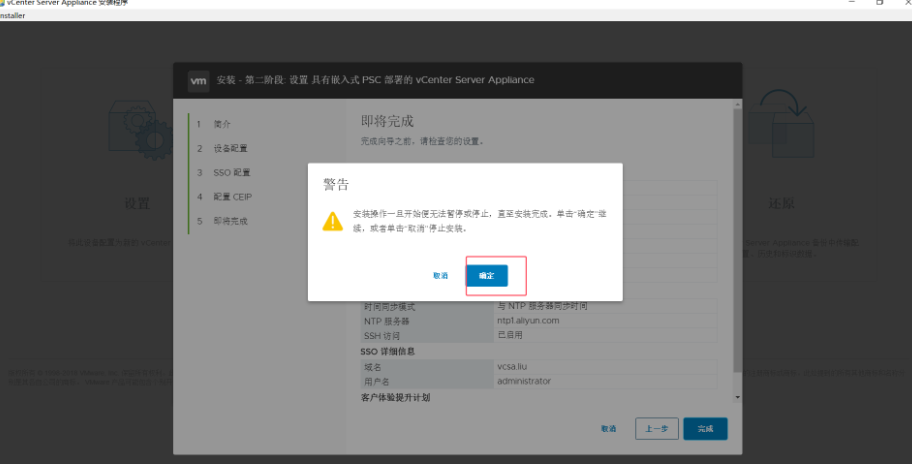Select step 4 配置 CEIP in sidebar

pyautogui.click(x=225, y=197)
